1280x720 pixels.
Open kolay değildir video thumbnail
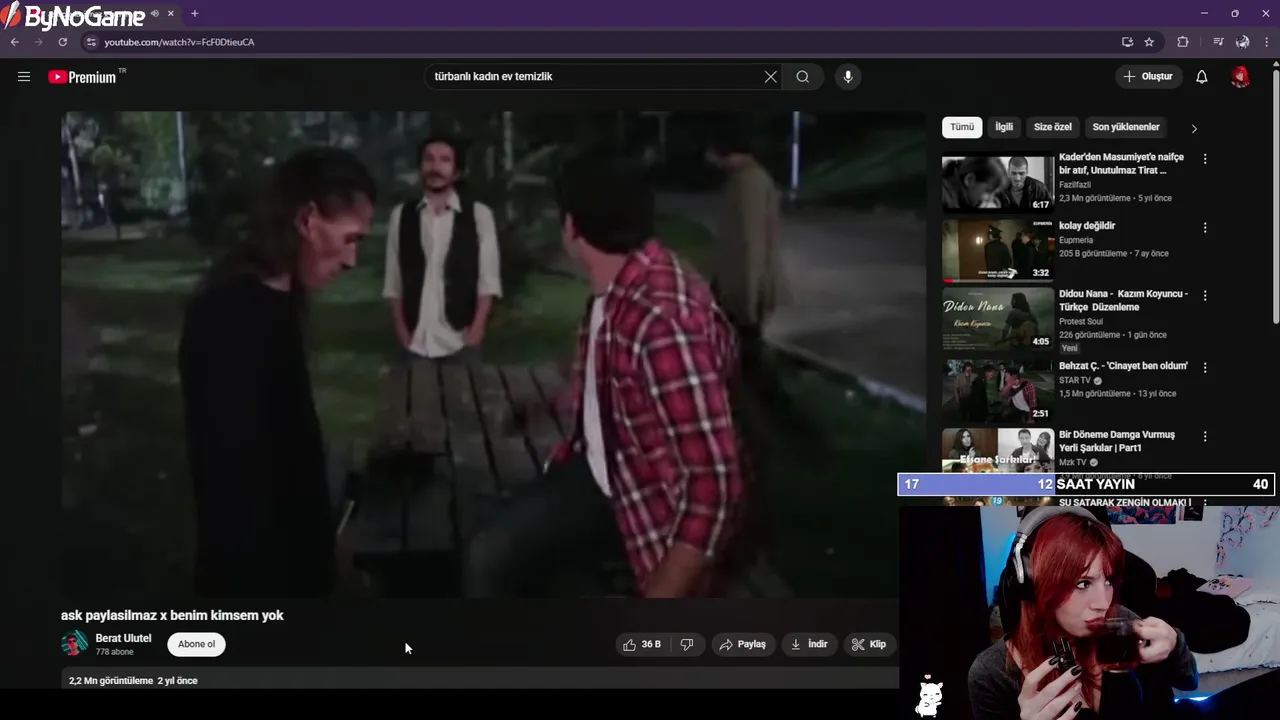[998, 250]
